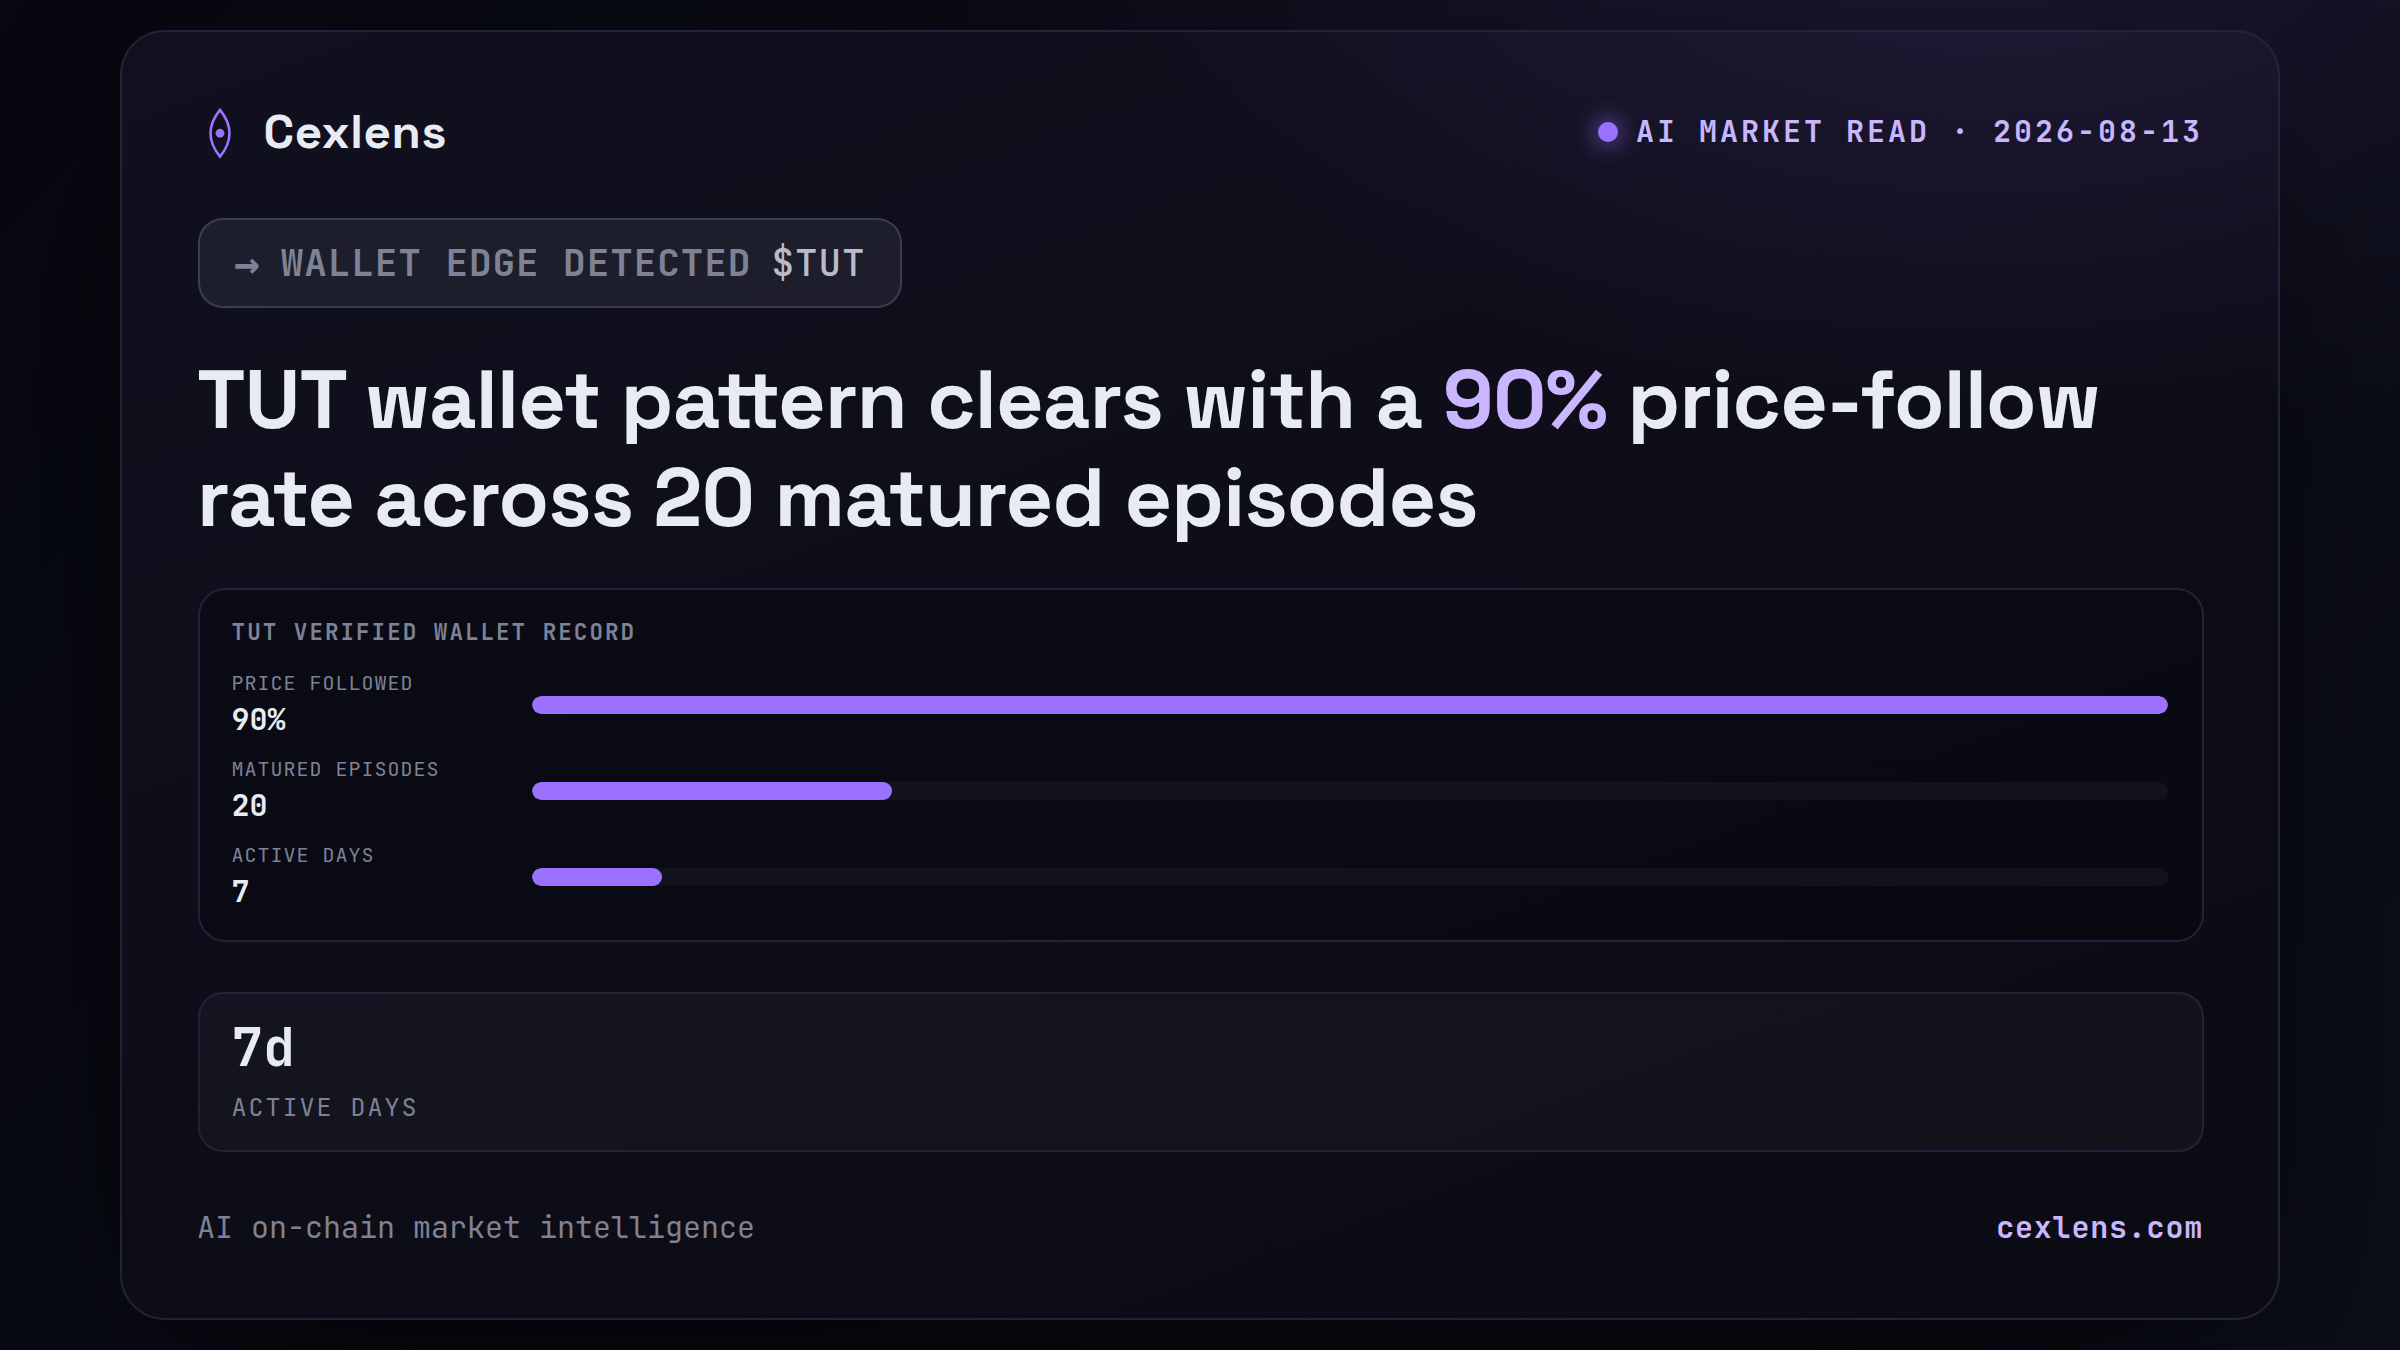
Task: Click the highlighted 90% in the headline
Action: 1525,401
